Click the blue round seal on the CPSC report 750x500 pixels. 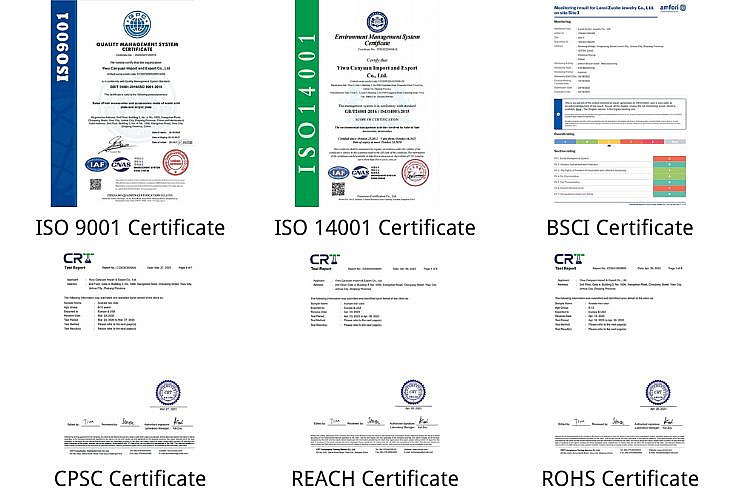pyautogui.click(x=168, y=393)
